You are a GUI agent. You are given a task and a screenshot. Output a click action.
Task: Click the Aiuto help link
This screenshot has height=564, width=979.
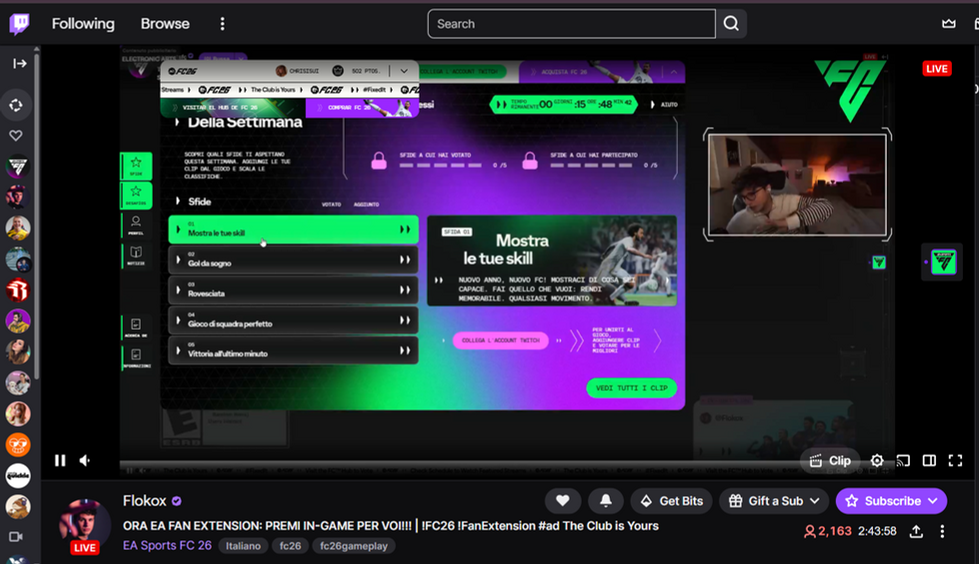[665, 105]
